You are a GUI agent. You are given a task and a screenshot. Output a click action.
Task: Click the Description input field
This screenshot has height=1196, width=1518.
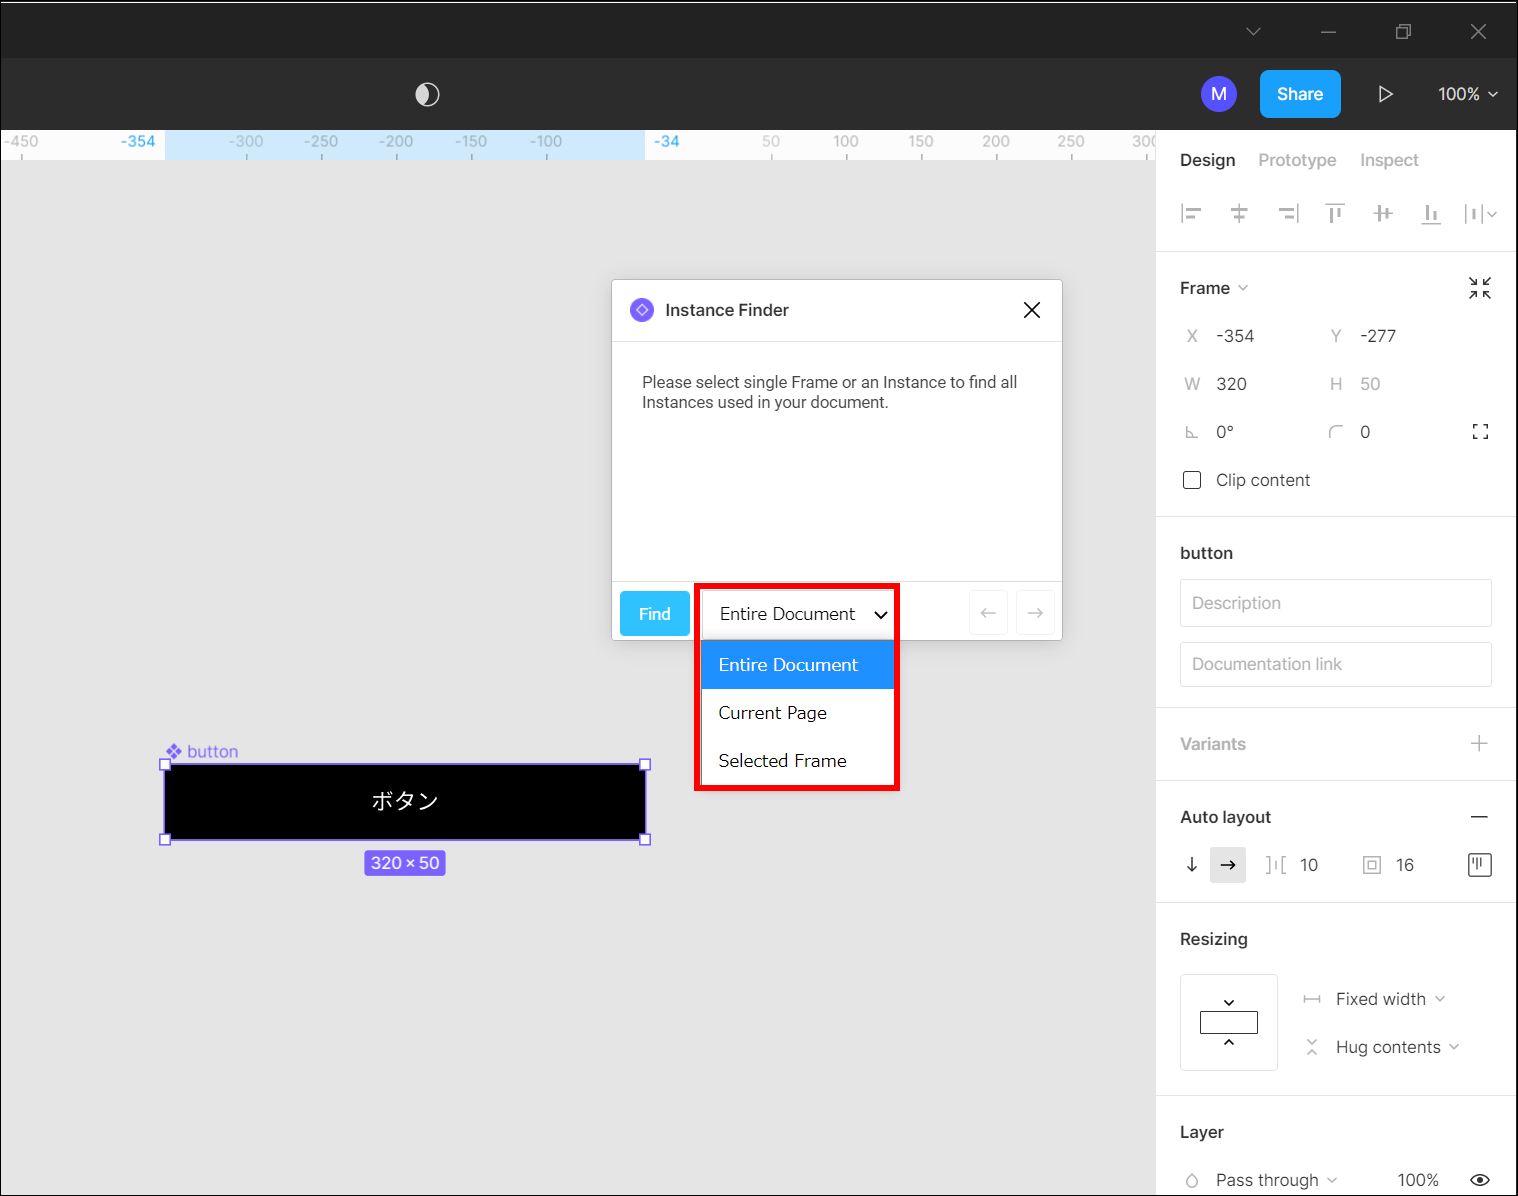click(1335, 603)
